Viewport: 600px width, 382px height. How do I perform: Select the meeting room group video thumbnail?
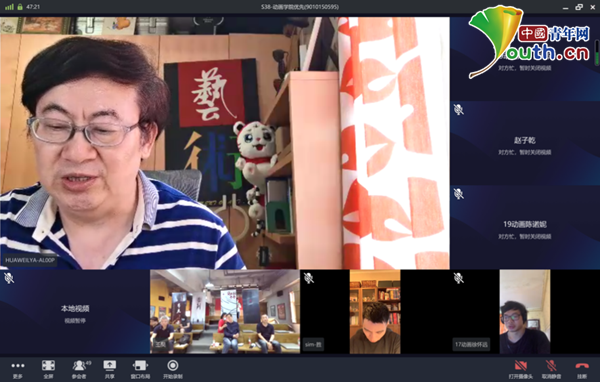click(225, 312)
